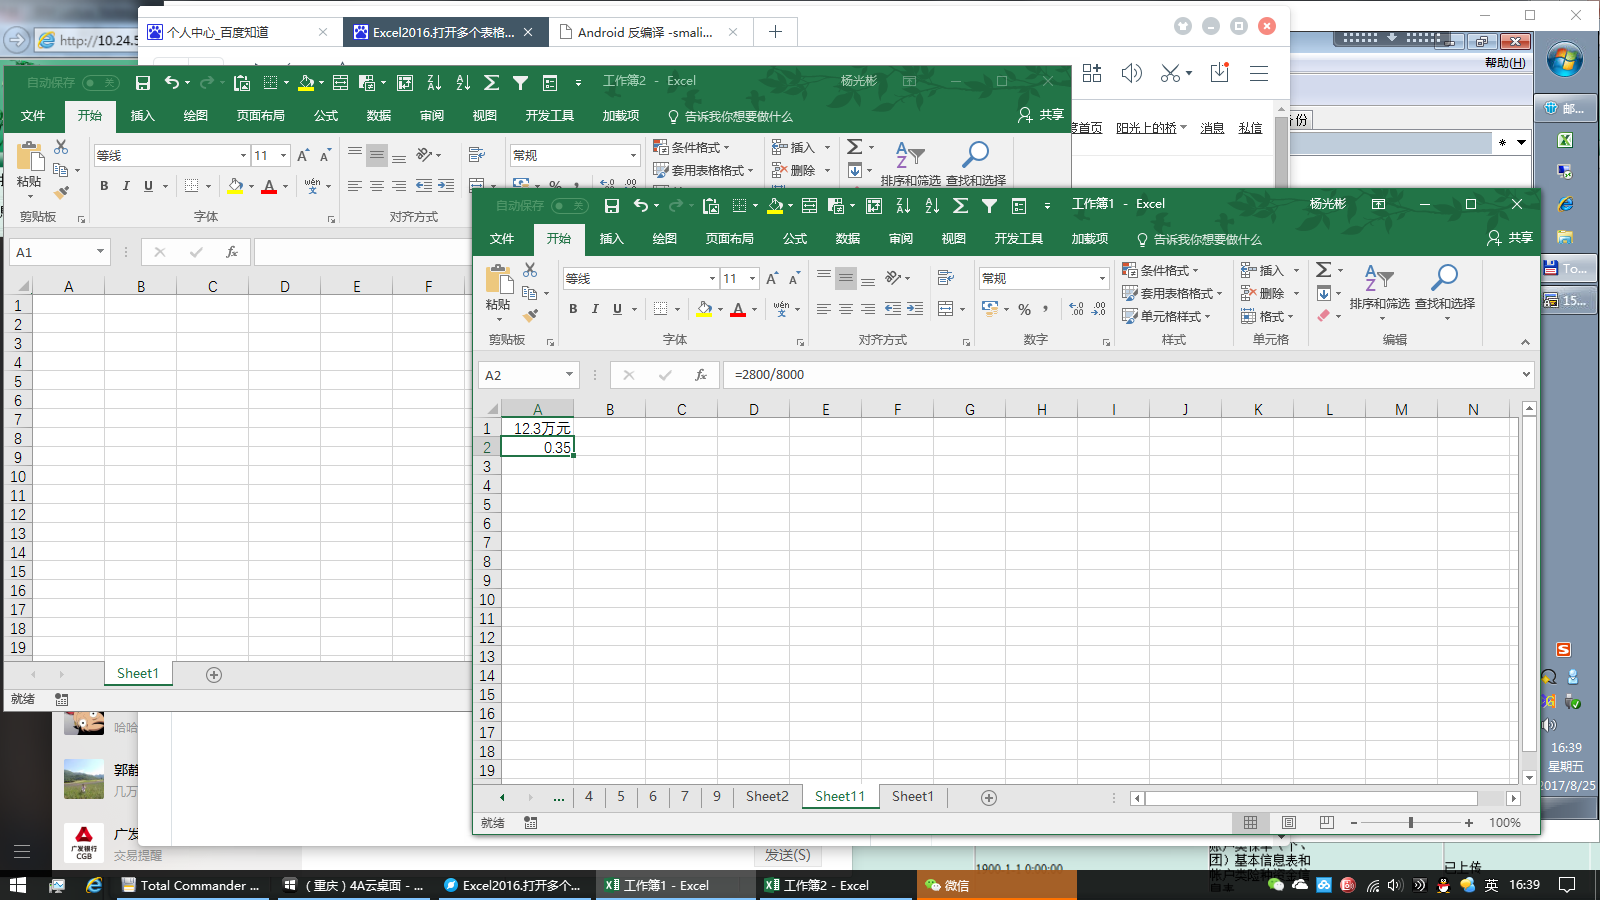Open WeChat from the taskbar
This screenshot has height=900, width=1600.
(950, 885)
